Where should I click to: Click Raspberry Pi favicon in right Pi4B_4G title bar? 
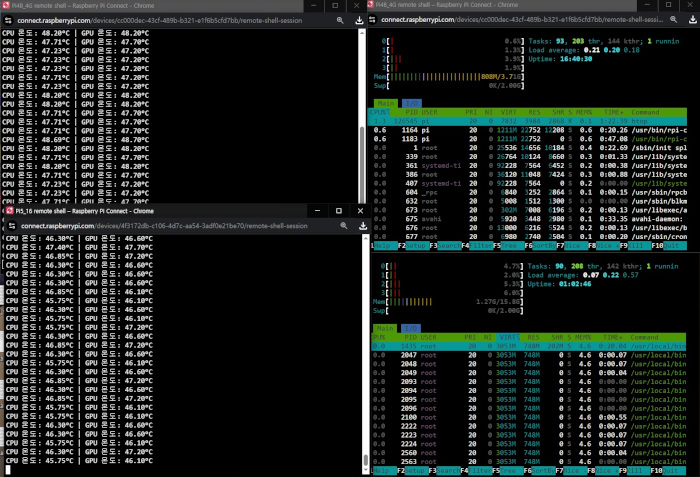click(x=371, y=4)
